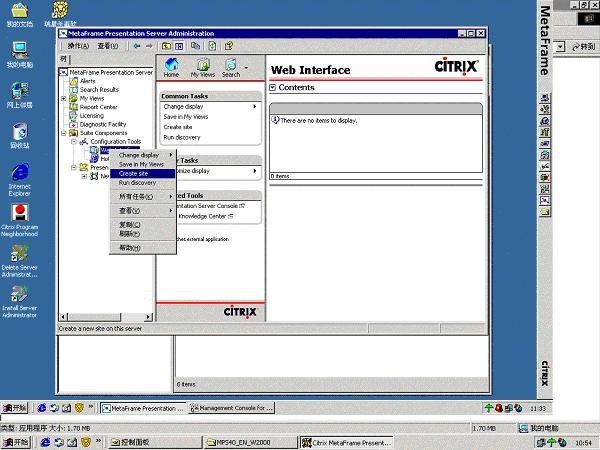Open Recycle Bin desktop icon
The width and height of the screenshot is (600, 450).
pos(20,135)
